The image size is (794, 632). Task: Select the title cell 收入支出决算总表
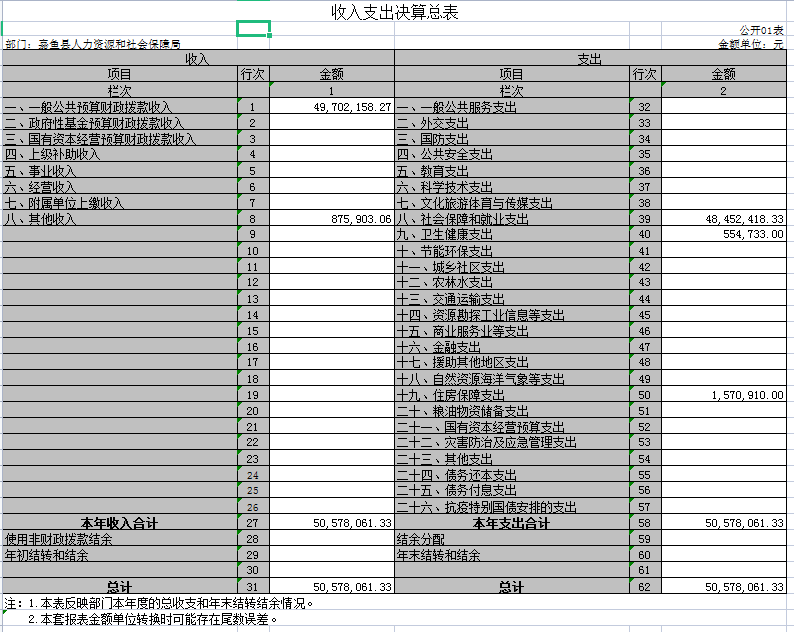(394, 12)
